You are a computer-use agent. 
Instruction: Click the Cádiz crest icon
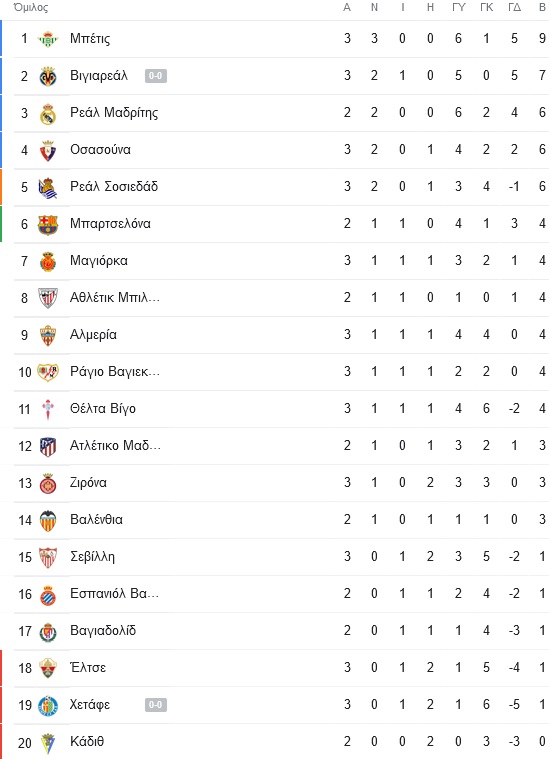[x=47, y=743]
